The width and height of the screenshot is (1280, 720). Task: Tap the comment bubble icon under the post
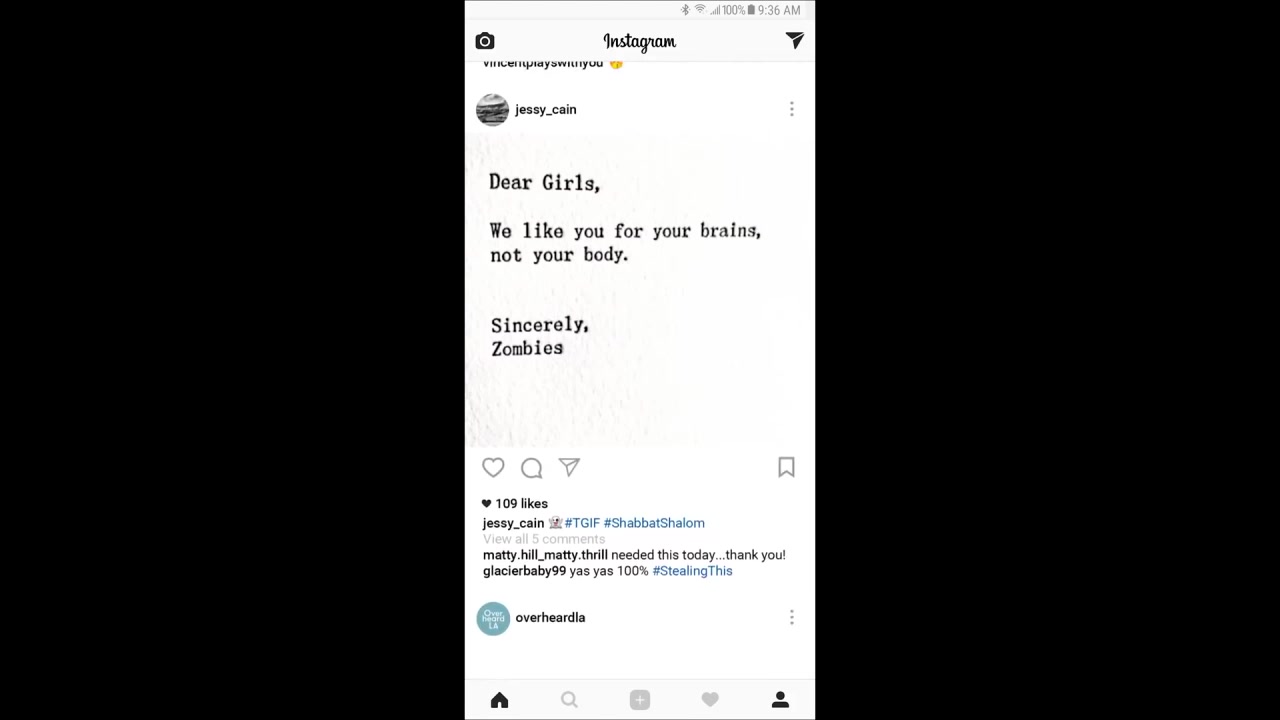click(x=531, y=467)
